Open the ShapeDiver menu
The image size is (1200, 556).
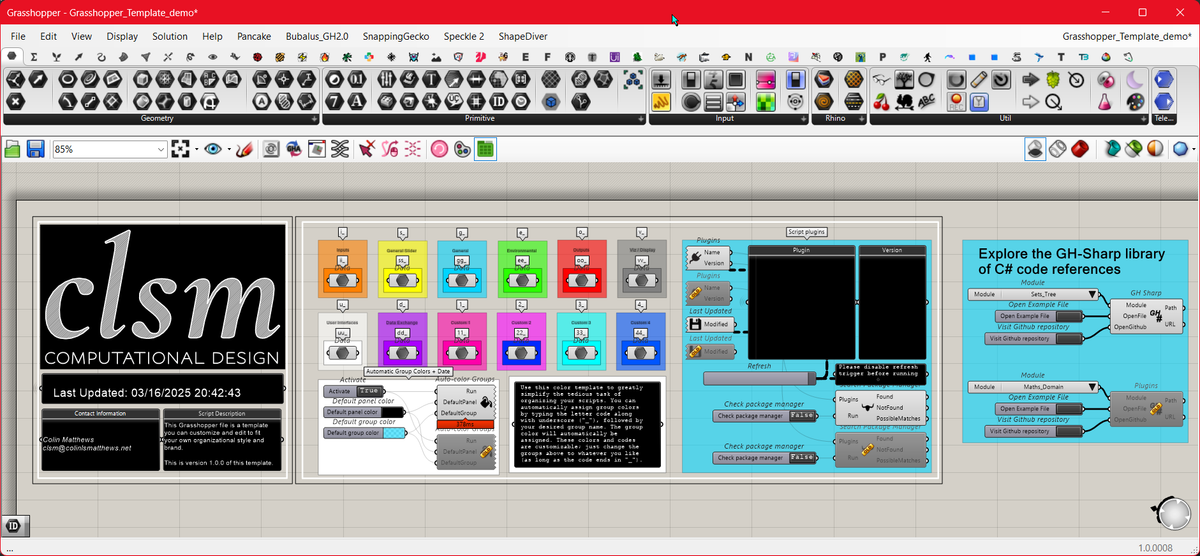pyautogui.click(x=524, y=36)
